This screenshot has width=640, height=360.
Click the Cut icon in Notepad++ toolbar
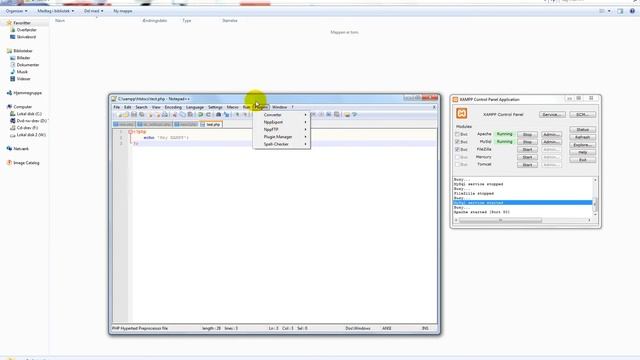[175, 115]
